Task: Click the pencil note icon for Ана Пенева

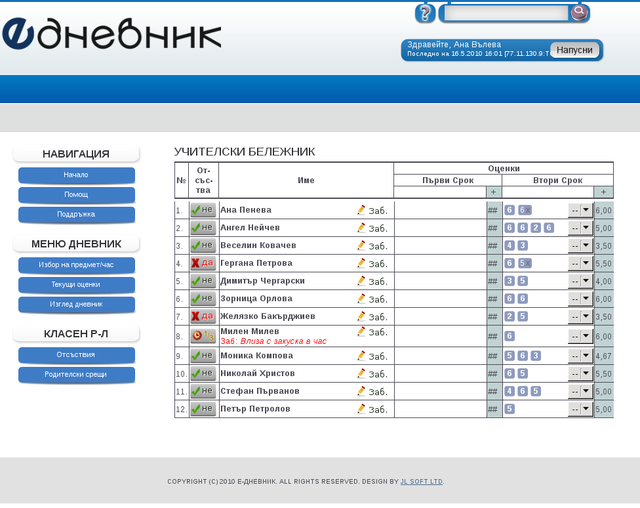Action: [x=361, y=210]
